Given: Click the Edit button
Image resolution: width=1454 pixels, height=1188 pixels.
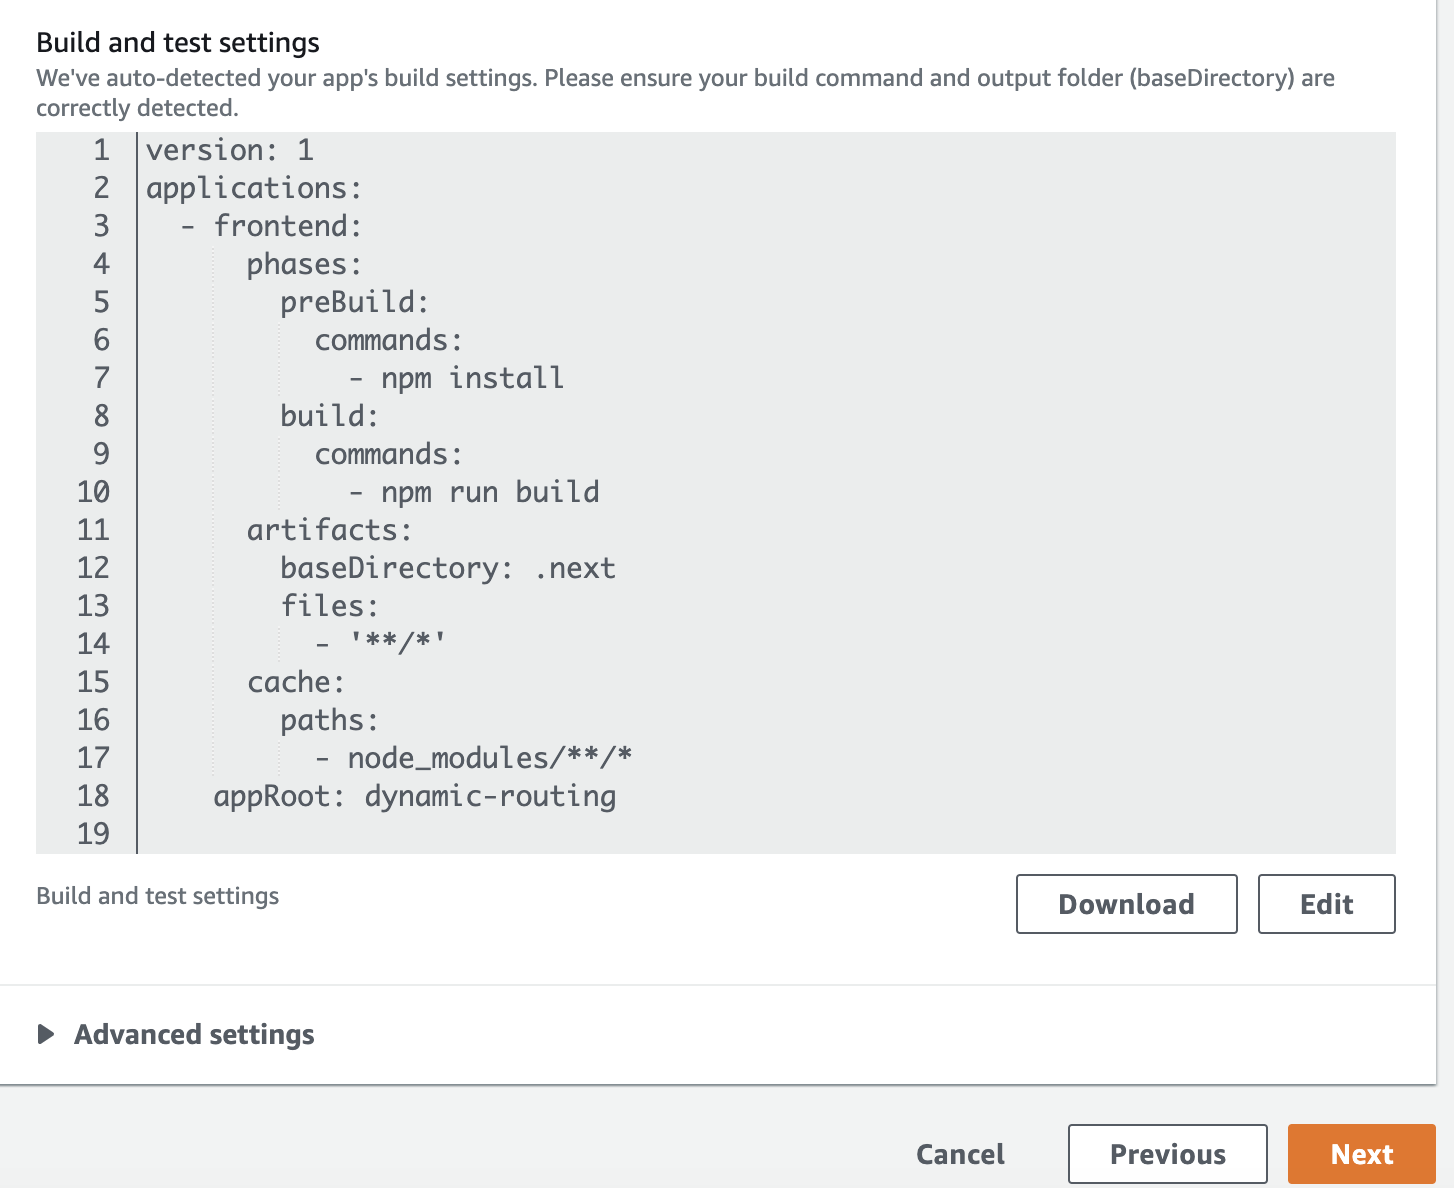Looking at the screenshot, I should click(1326, 903).
